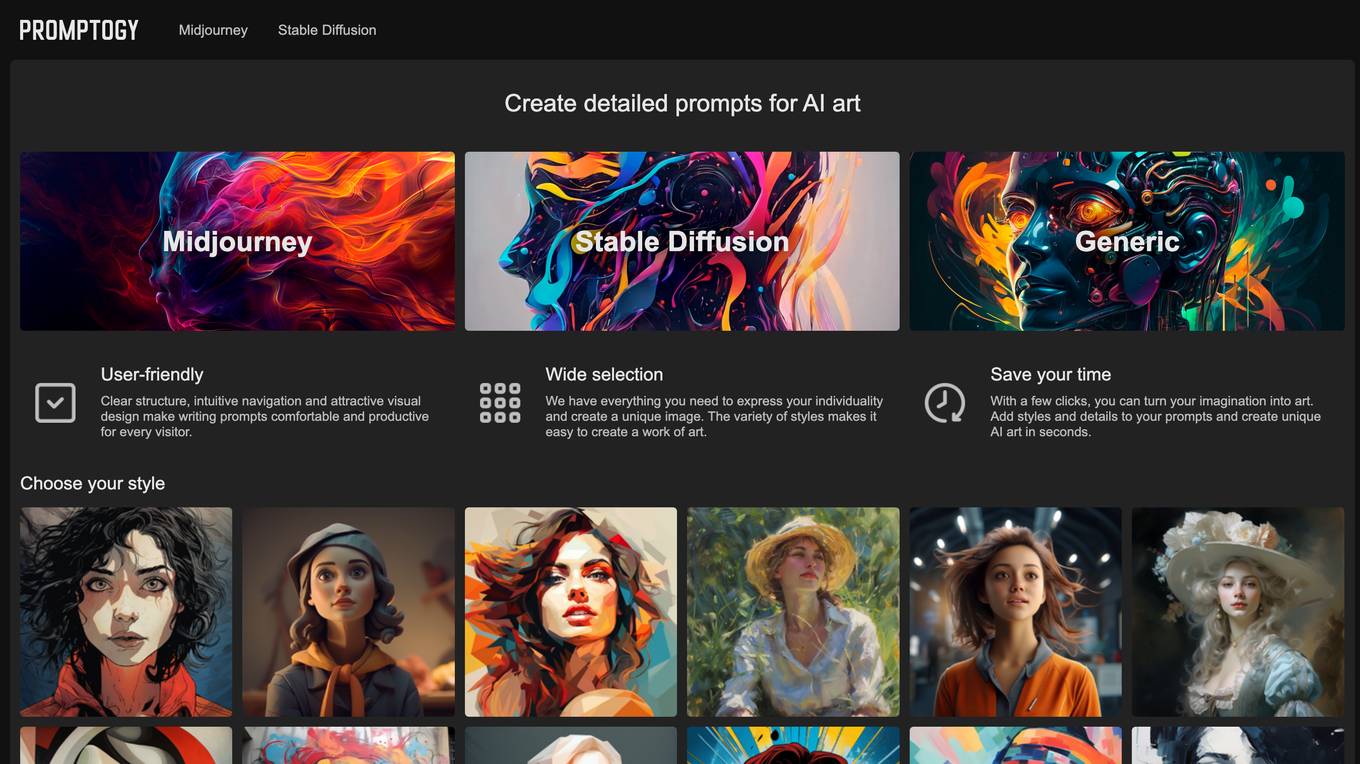Click the Wide selection grid icon
The image size is (1360, 764).
pyautogui.click(x=500, y=403)
